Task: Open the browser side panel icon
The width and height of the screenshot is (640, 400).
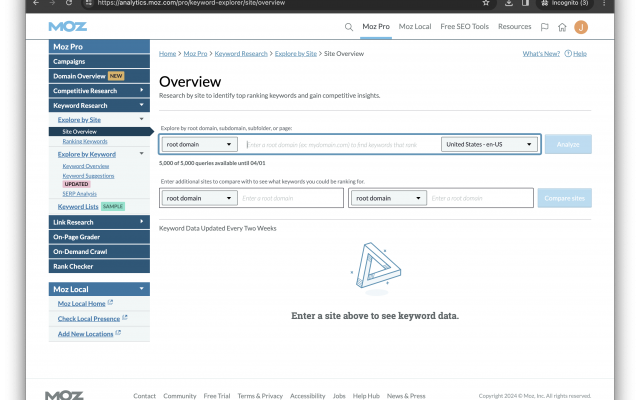Action: [x=525, y=3]
